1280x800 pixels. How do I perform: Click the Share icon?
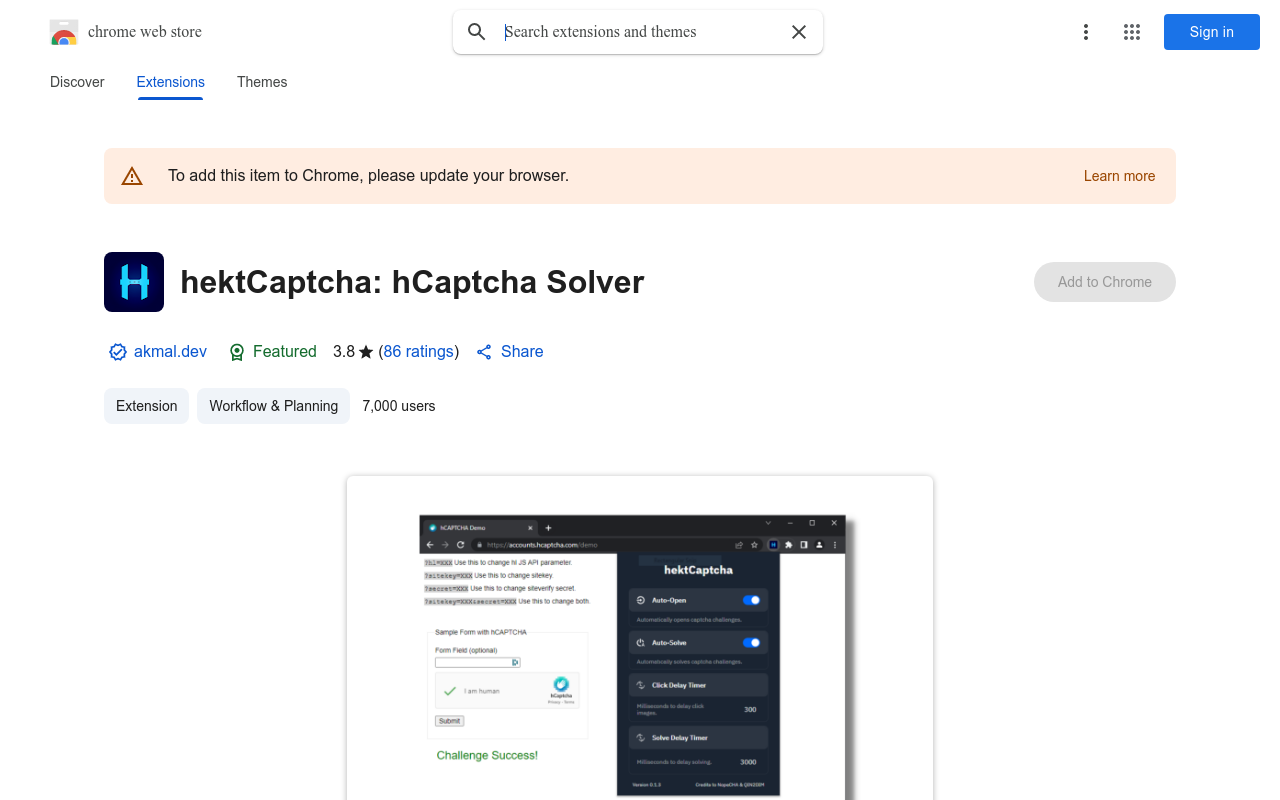[x=482, y=351]
